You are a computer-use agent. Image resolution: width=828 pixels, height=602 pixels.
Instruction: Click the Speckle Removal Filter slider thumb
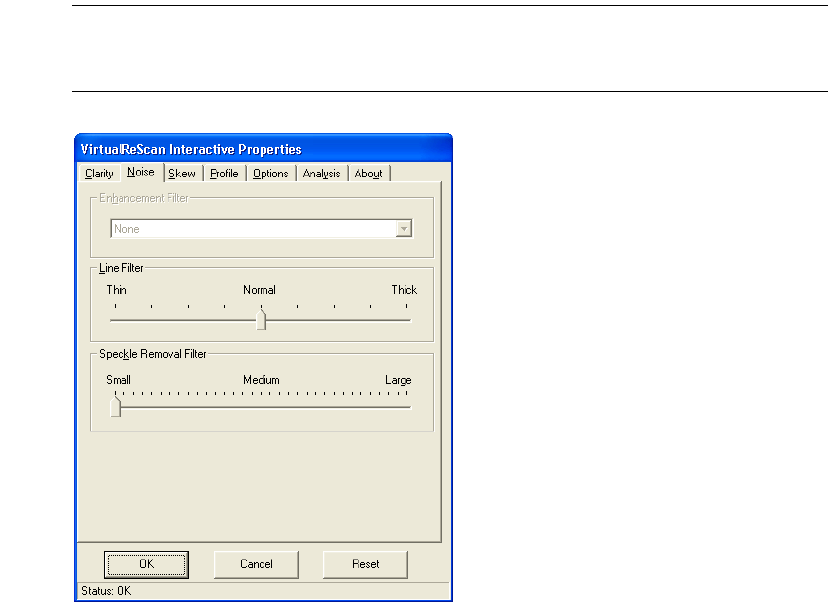[x=116, y=407]
